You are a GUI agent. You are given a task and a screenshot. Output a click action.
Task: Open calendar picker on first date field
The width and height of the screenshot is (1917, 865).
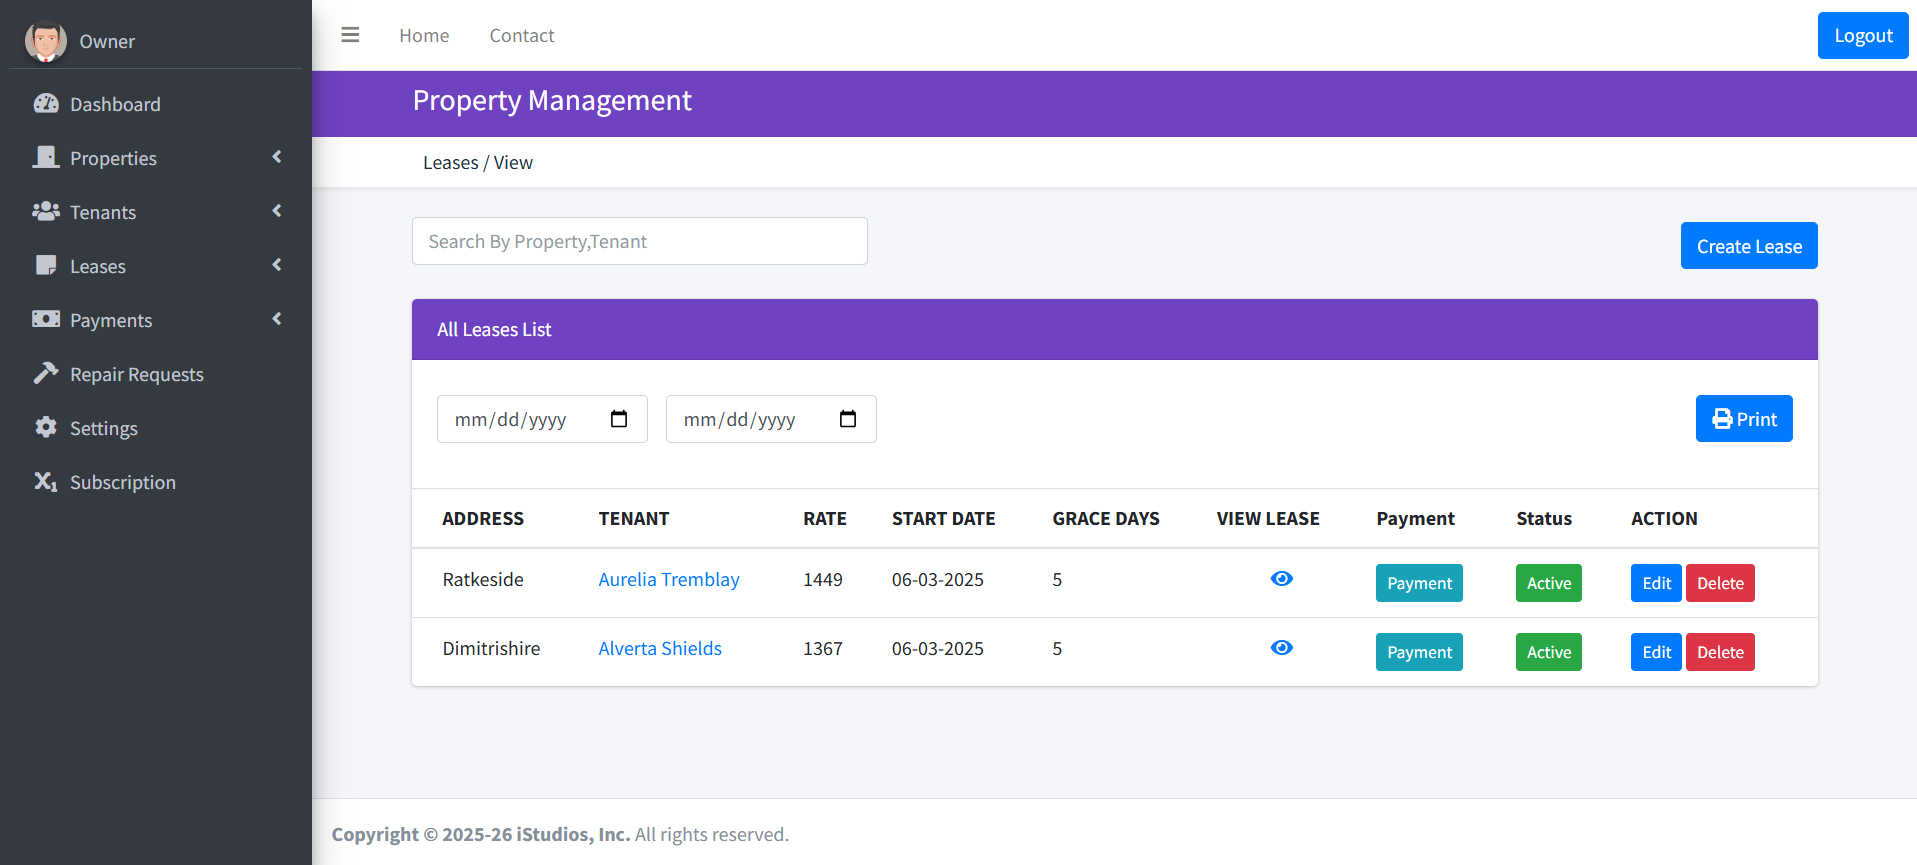tap(619, 419)
